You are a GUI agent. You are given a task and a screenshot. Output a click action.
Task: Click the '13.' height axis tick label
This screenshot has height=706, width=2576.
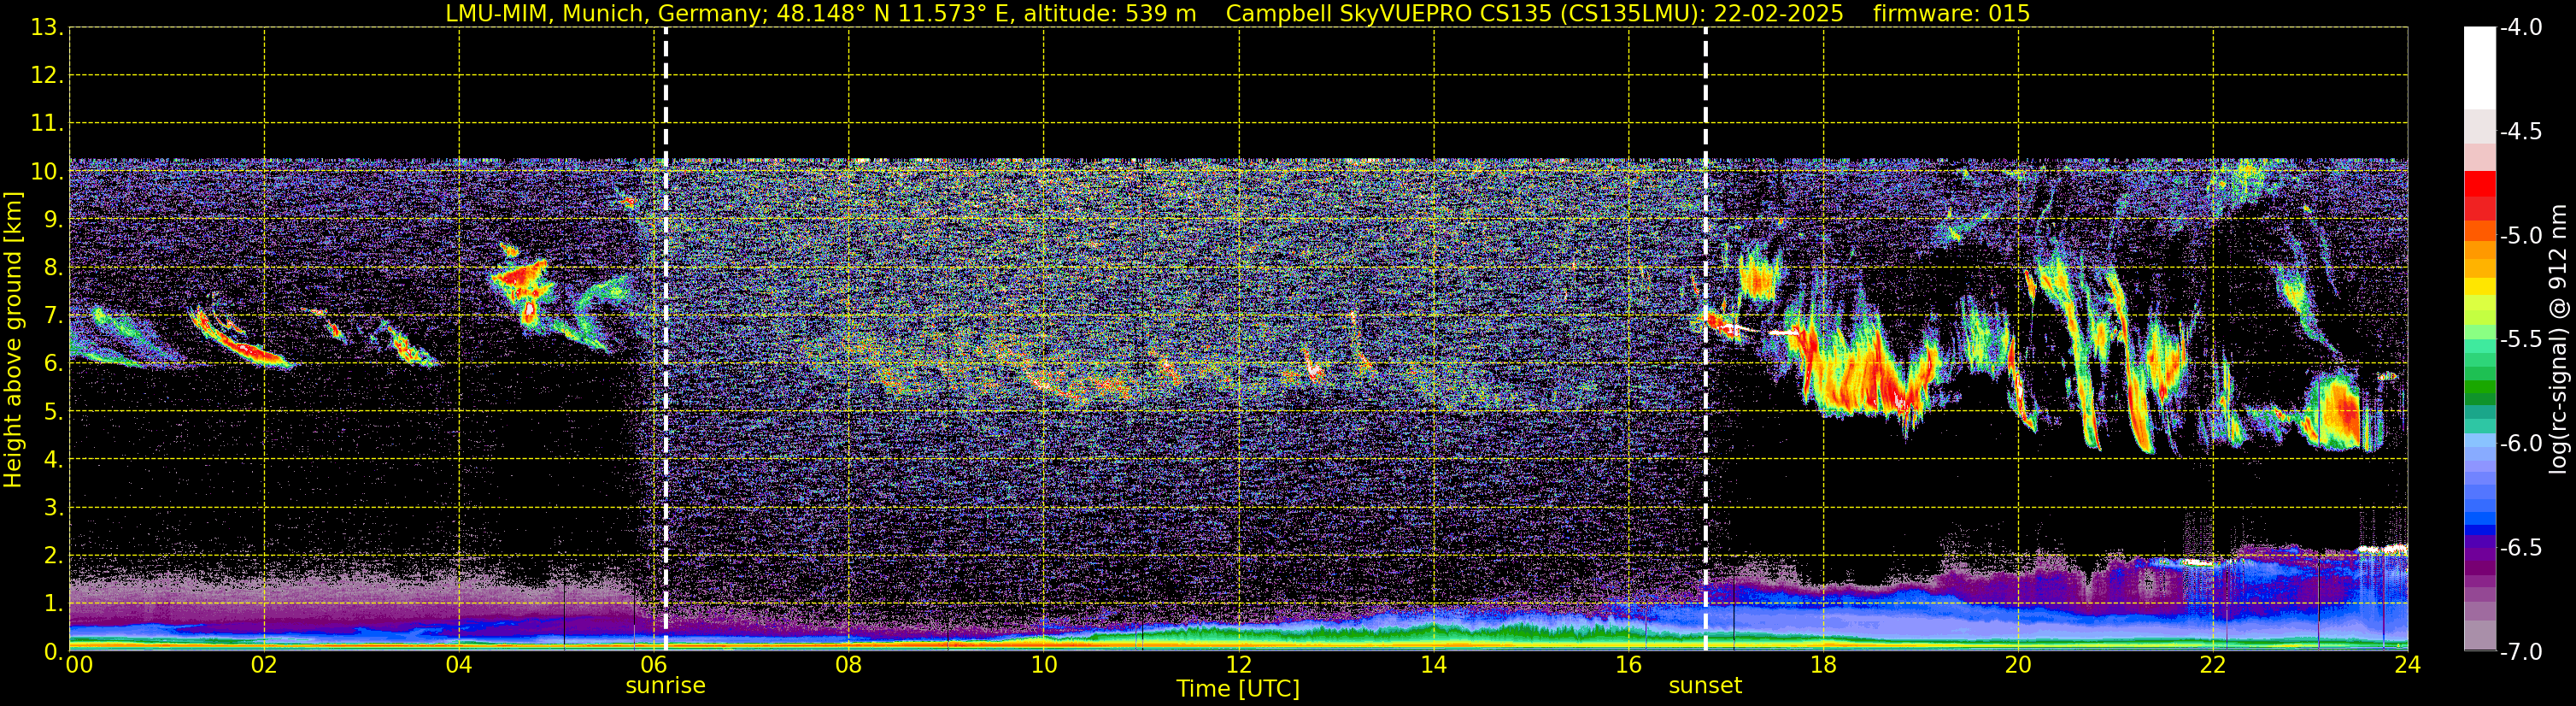point(47,28)
